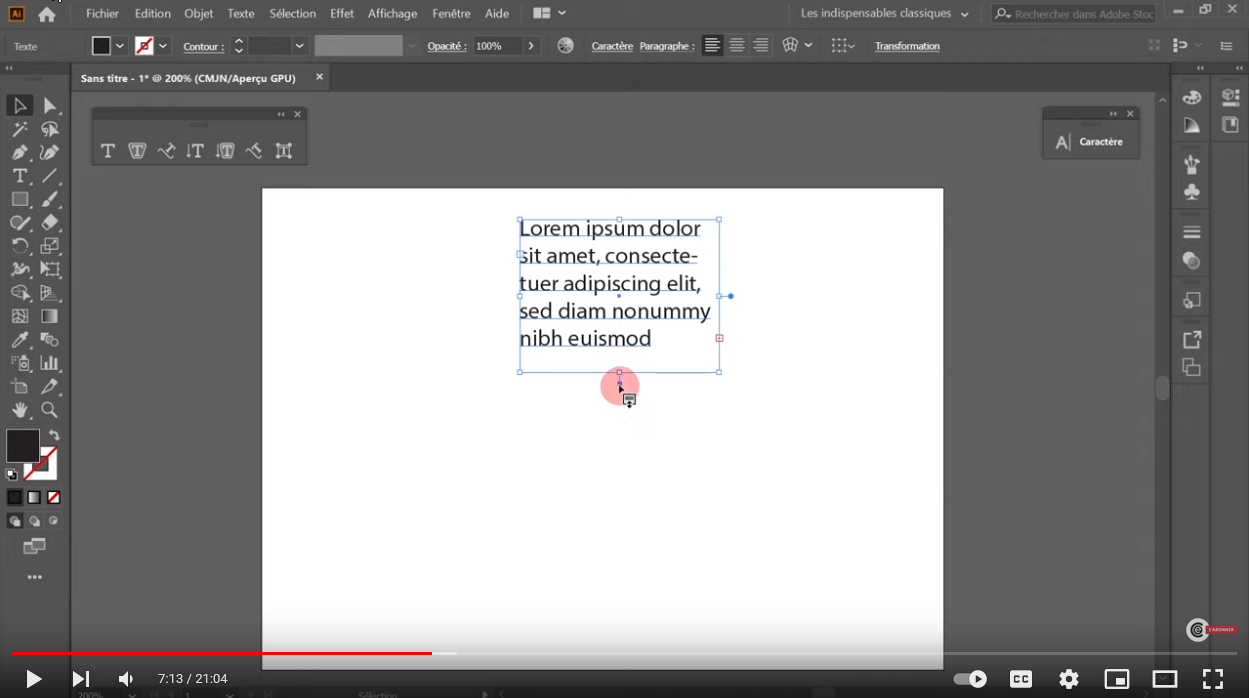Set paragraph alignment to center
This screenshot has width=1249, height=698.
[x=737, y=46]
